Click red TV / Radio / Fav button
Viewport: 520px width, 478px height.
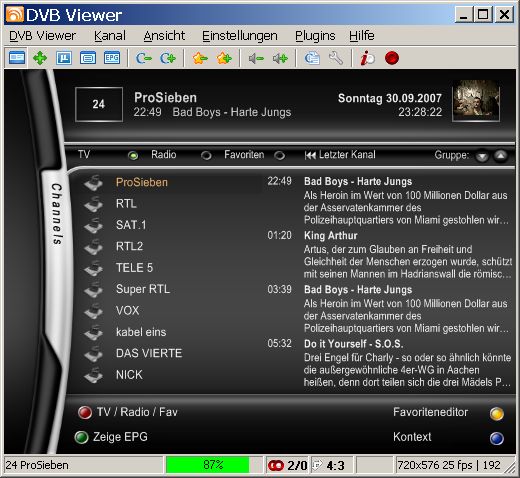coord(85,412)
